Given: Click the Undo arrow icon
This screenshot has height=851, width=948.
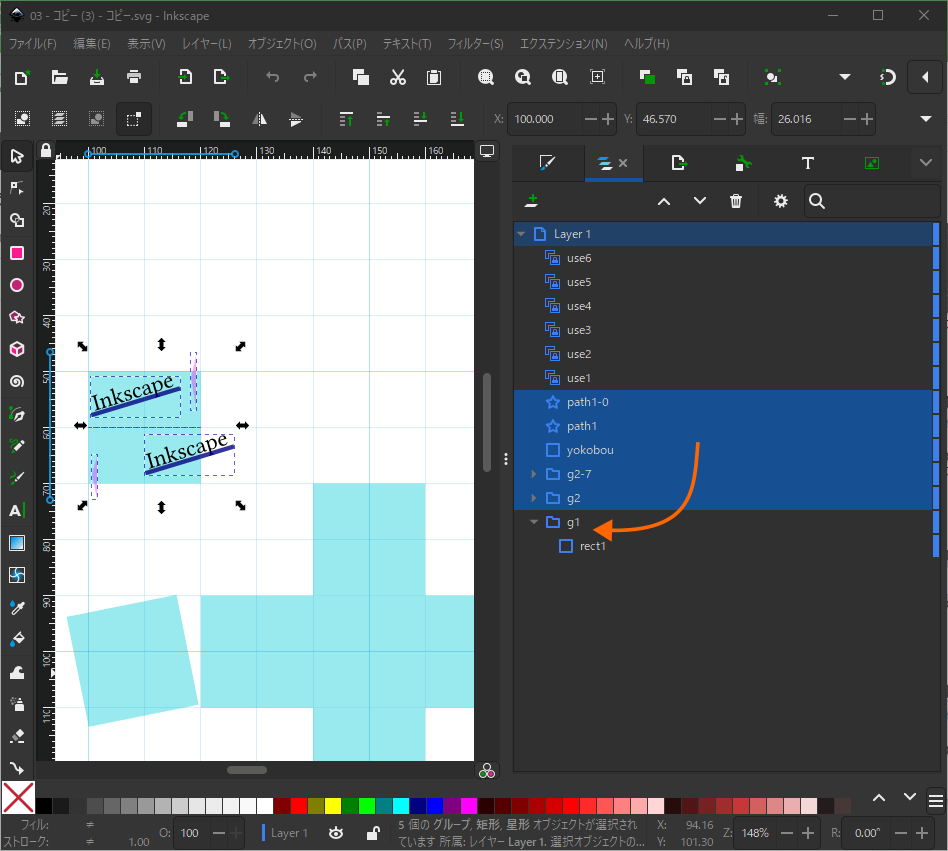Looking at the screenshot, I should pos(273,77).
